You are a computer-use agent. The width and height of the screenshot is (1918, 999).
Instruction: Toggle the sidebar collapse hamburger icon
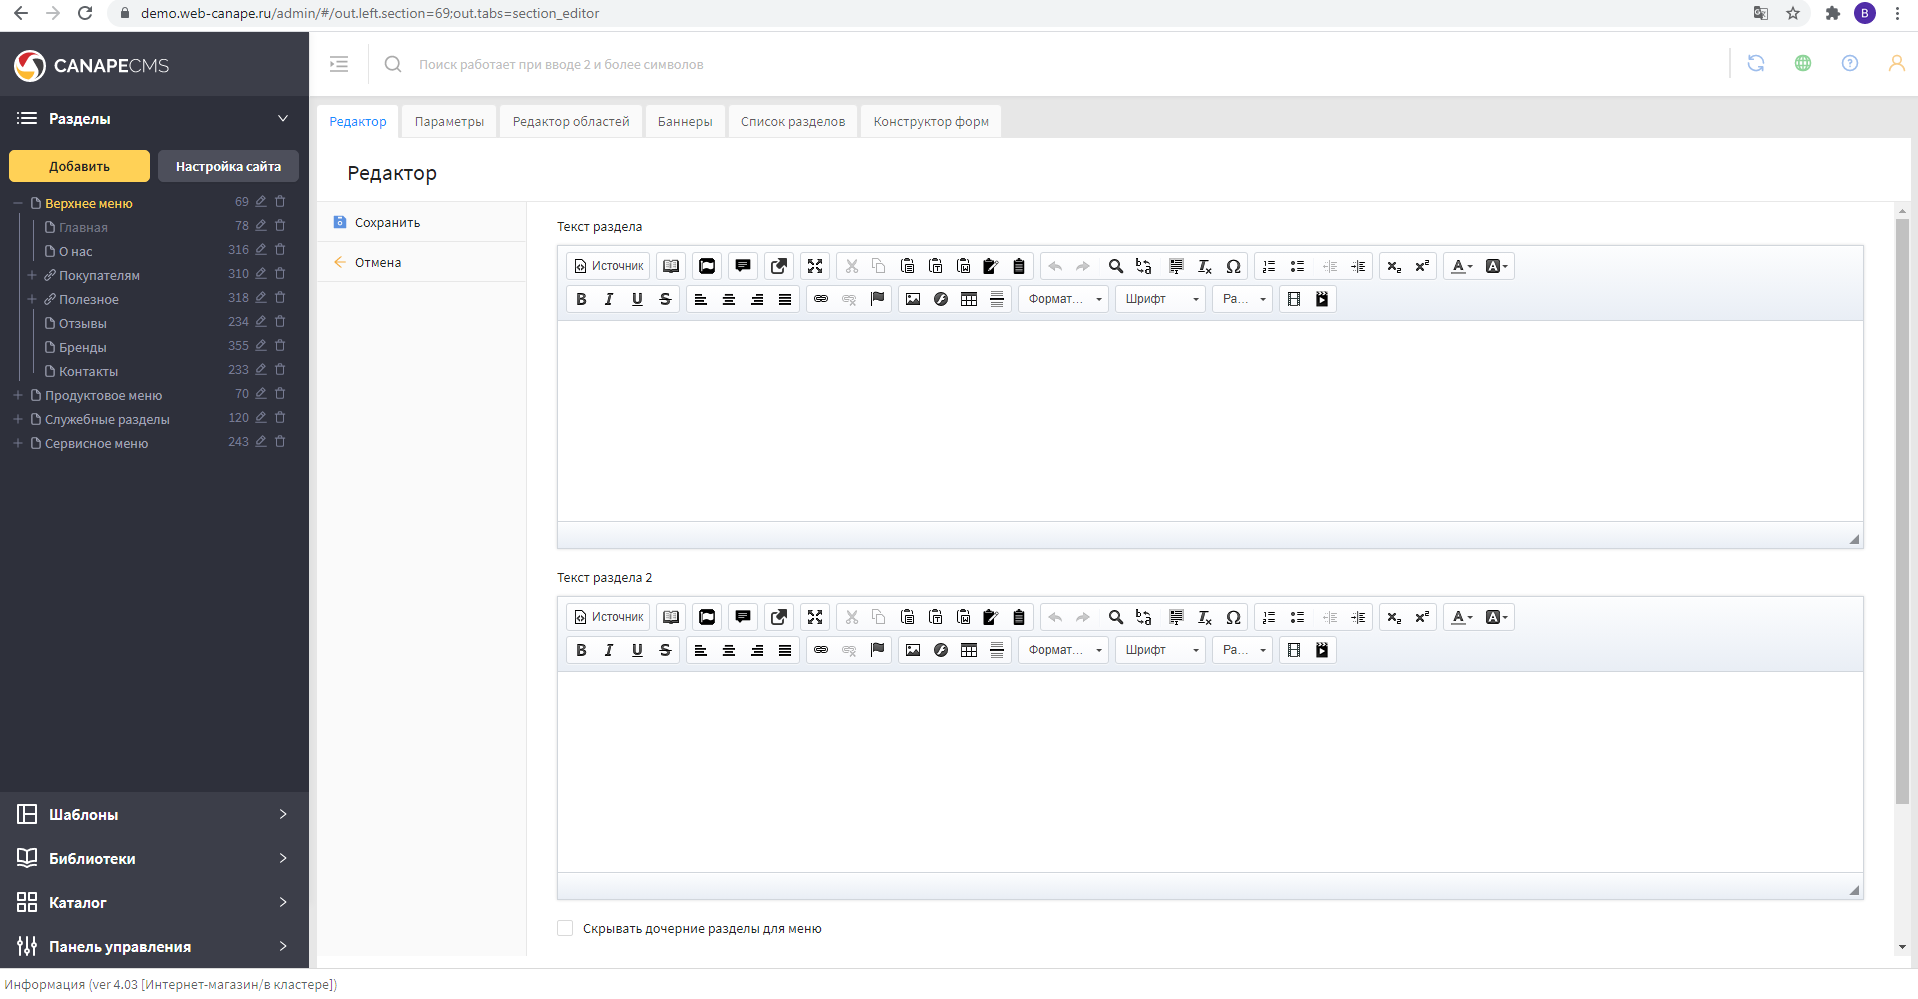339,64
